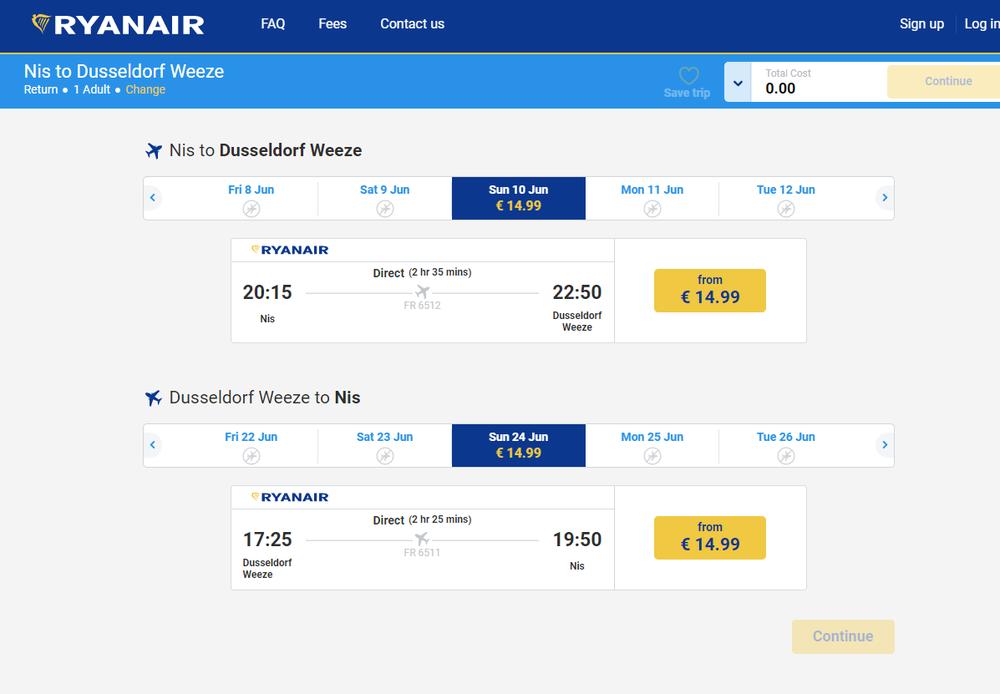Expand the Total Cost dropdown arrow

tap(738, 83)
